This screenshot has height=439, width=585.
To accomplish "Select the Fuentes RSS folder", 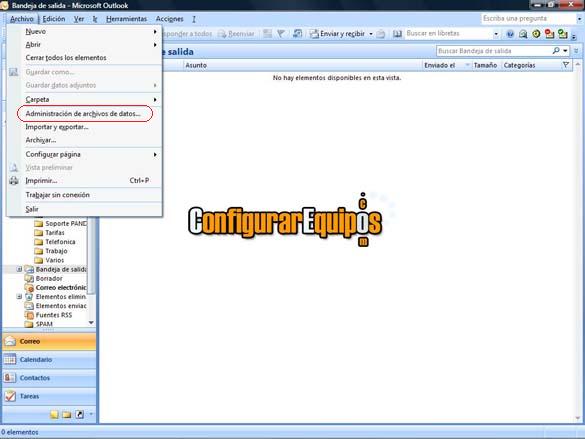I will pos(48,315).
